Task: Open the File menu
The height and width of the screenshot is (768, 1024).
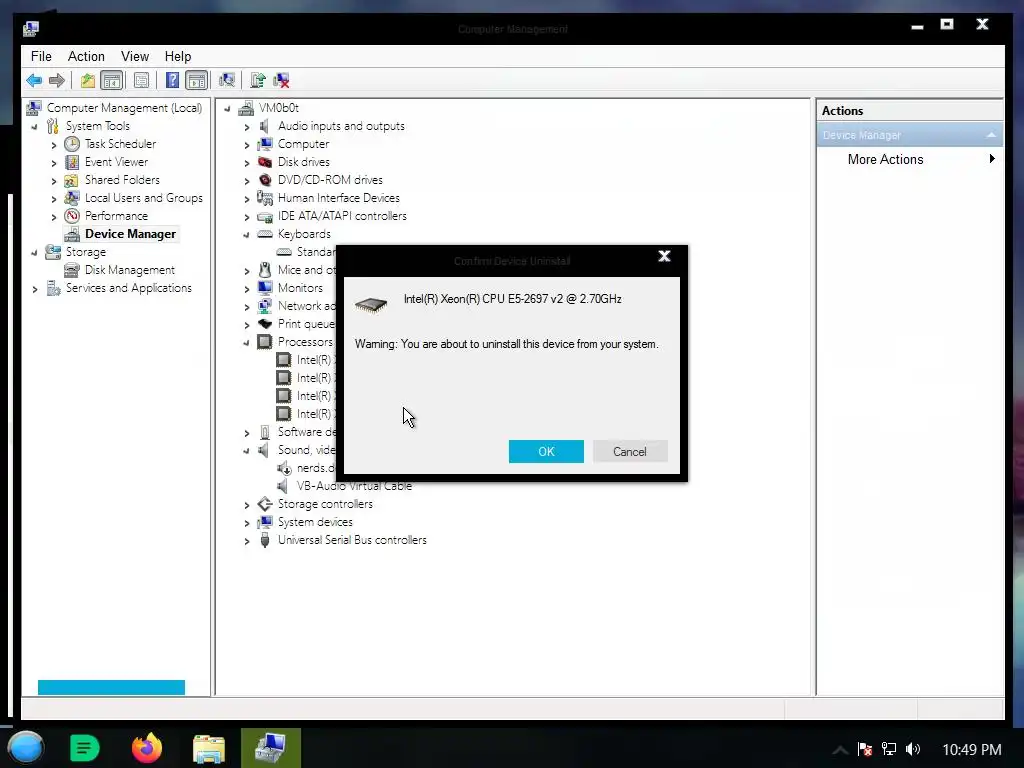Action: [x=41, y=56]
